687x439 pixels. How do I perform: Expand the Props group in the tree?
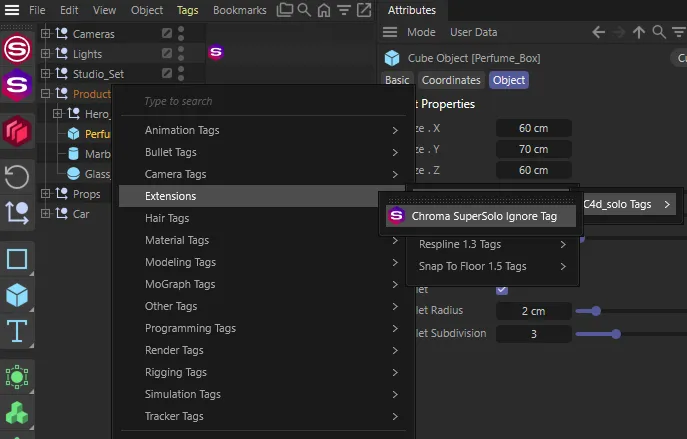click(x=45, y=193)
